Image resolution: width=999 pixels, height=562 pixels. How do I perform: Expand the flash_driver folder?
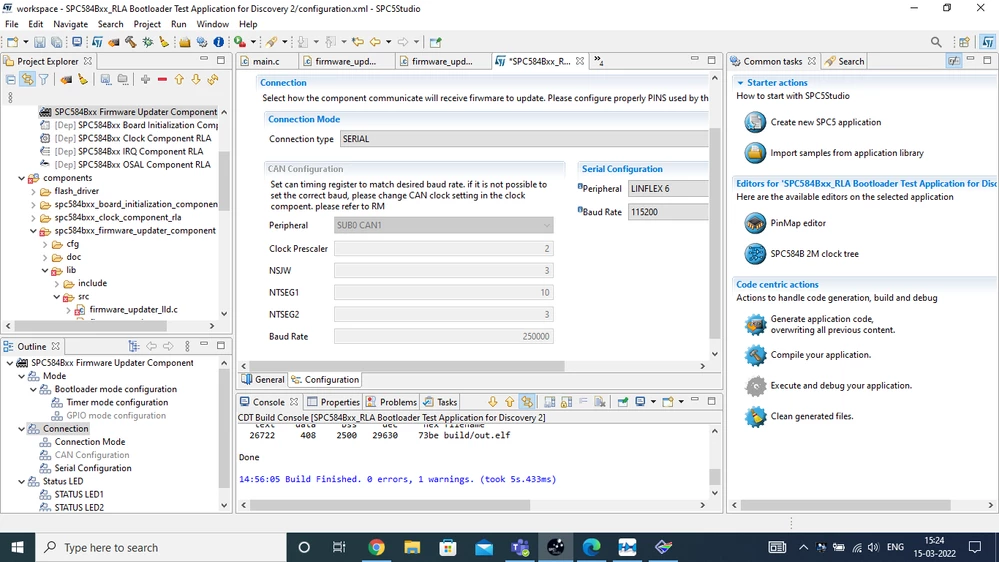pyautogui.click(x=33, y=191)
